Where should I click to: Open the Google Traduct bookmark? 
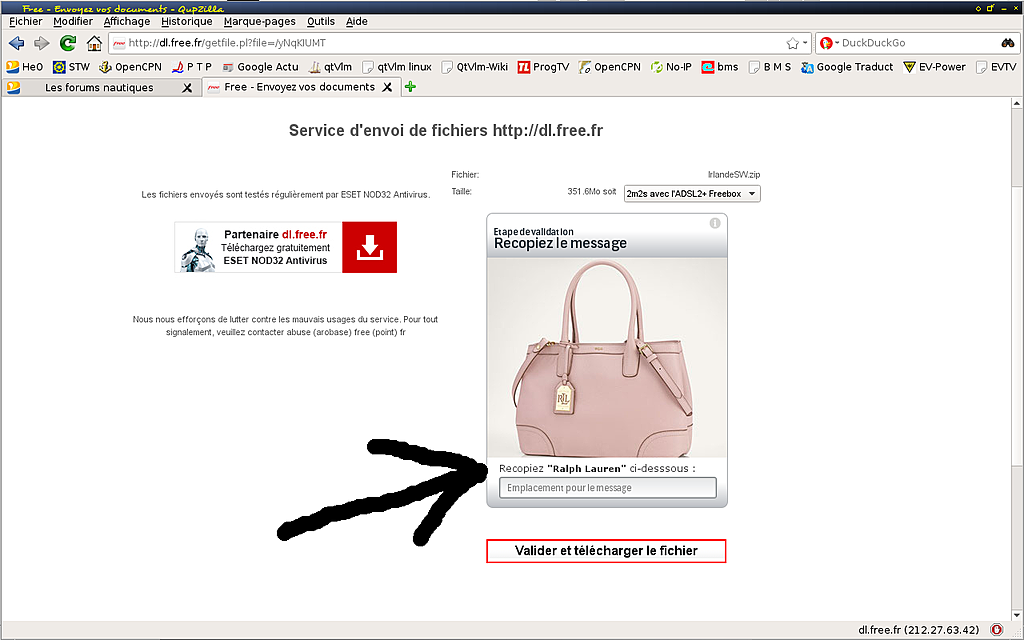(x=847, y=67)
